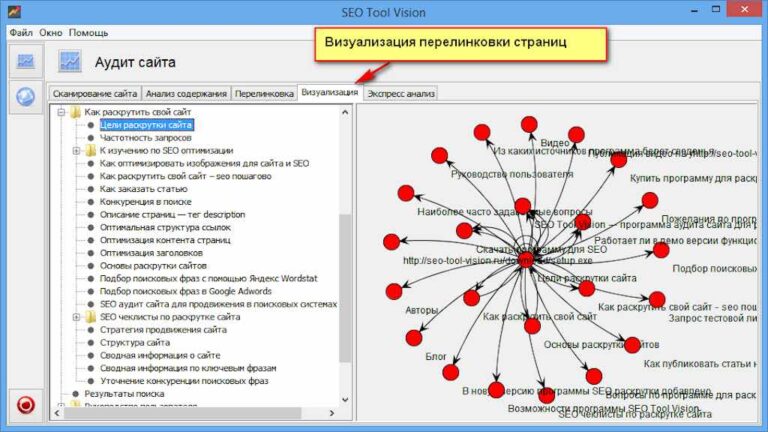Image resolution: width=768 pixels, height=432 pixels.
Task: Select Частотность запросов tree item
Action: 145,138
